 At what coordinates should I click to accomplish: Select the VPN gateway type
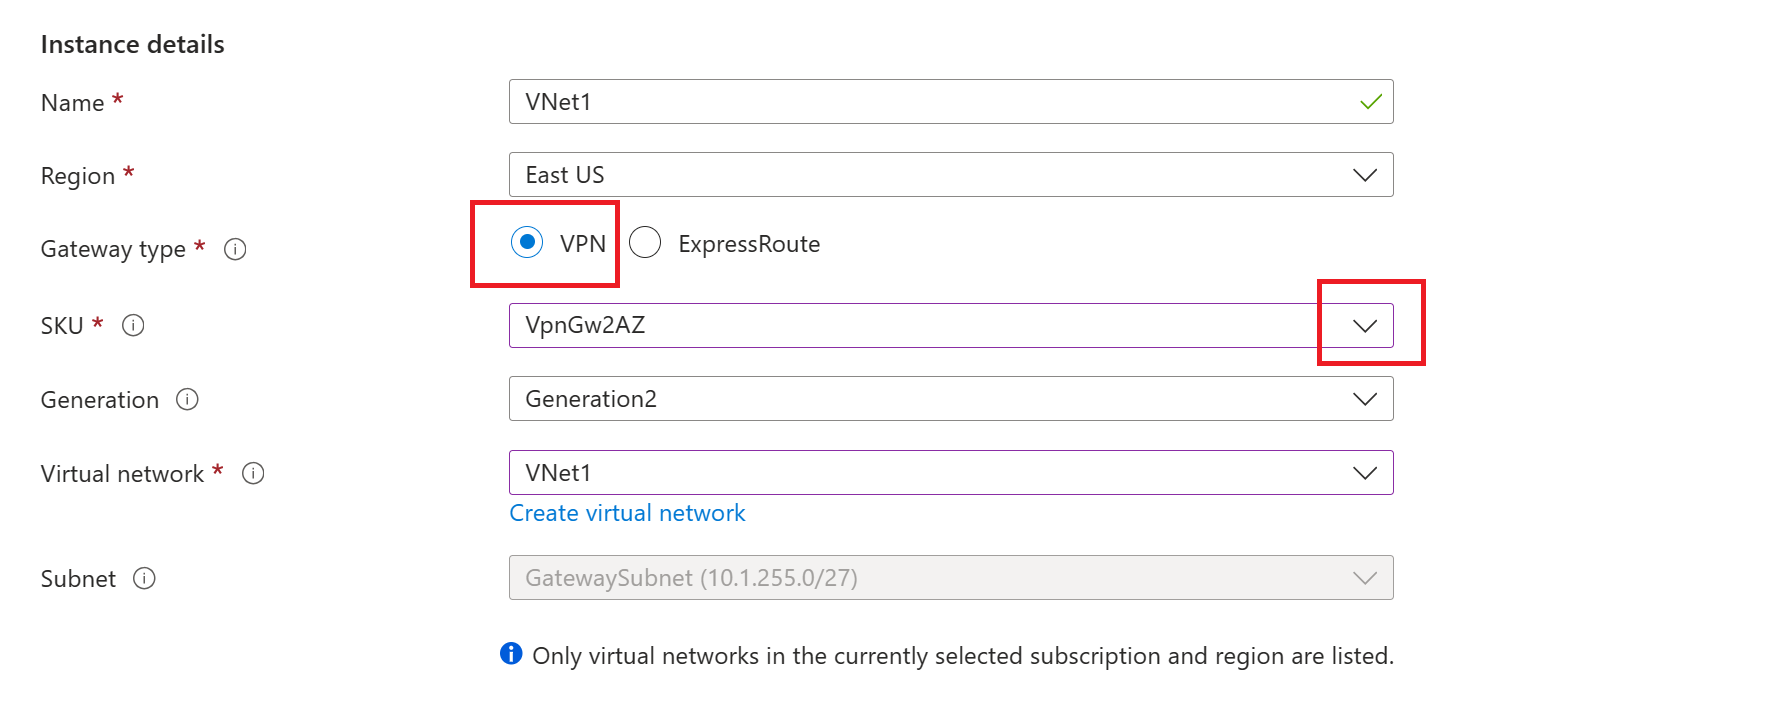coord(527,242)
